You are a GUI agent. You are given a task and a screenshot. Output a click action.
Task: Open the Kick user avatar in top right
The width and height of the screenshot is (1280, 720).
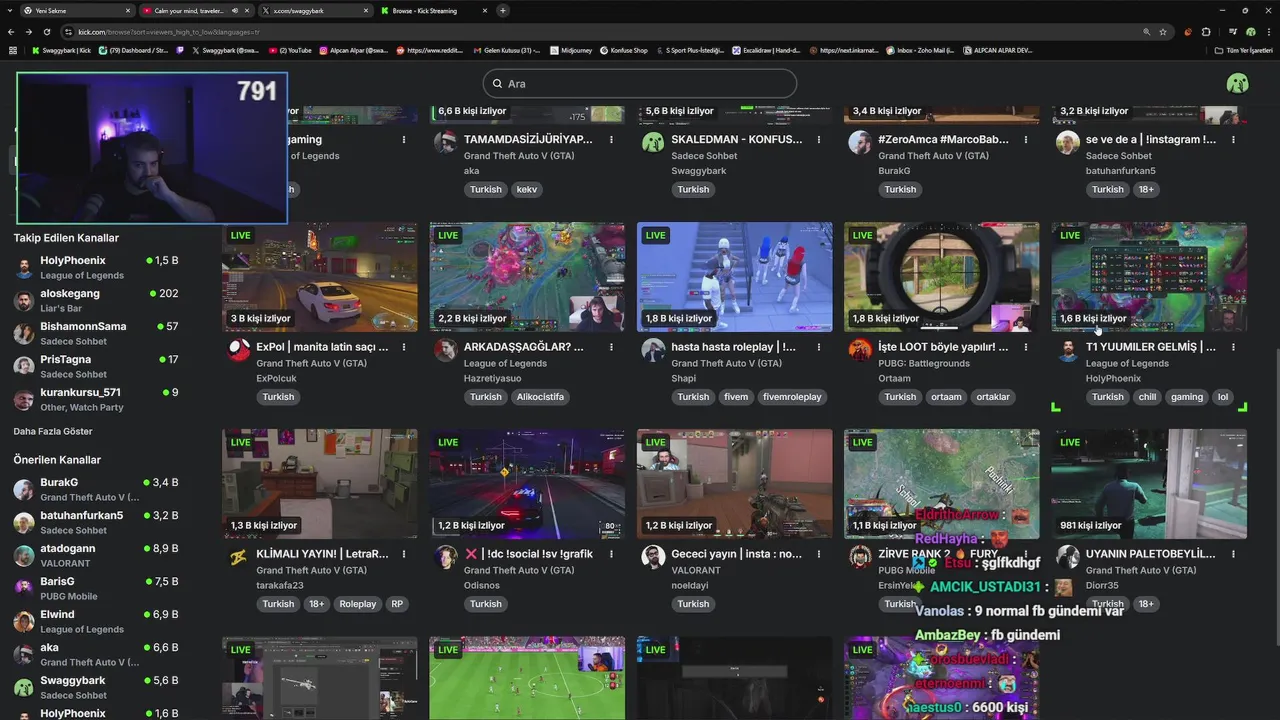coord(1237,83)
